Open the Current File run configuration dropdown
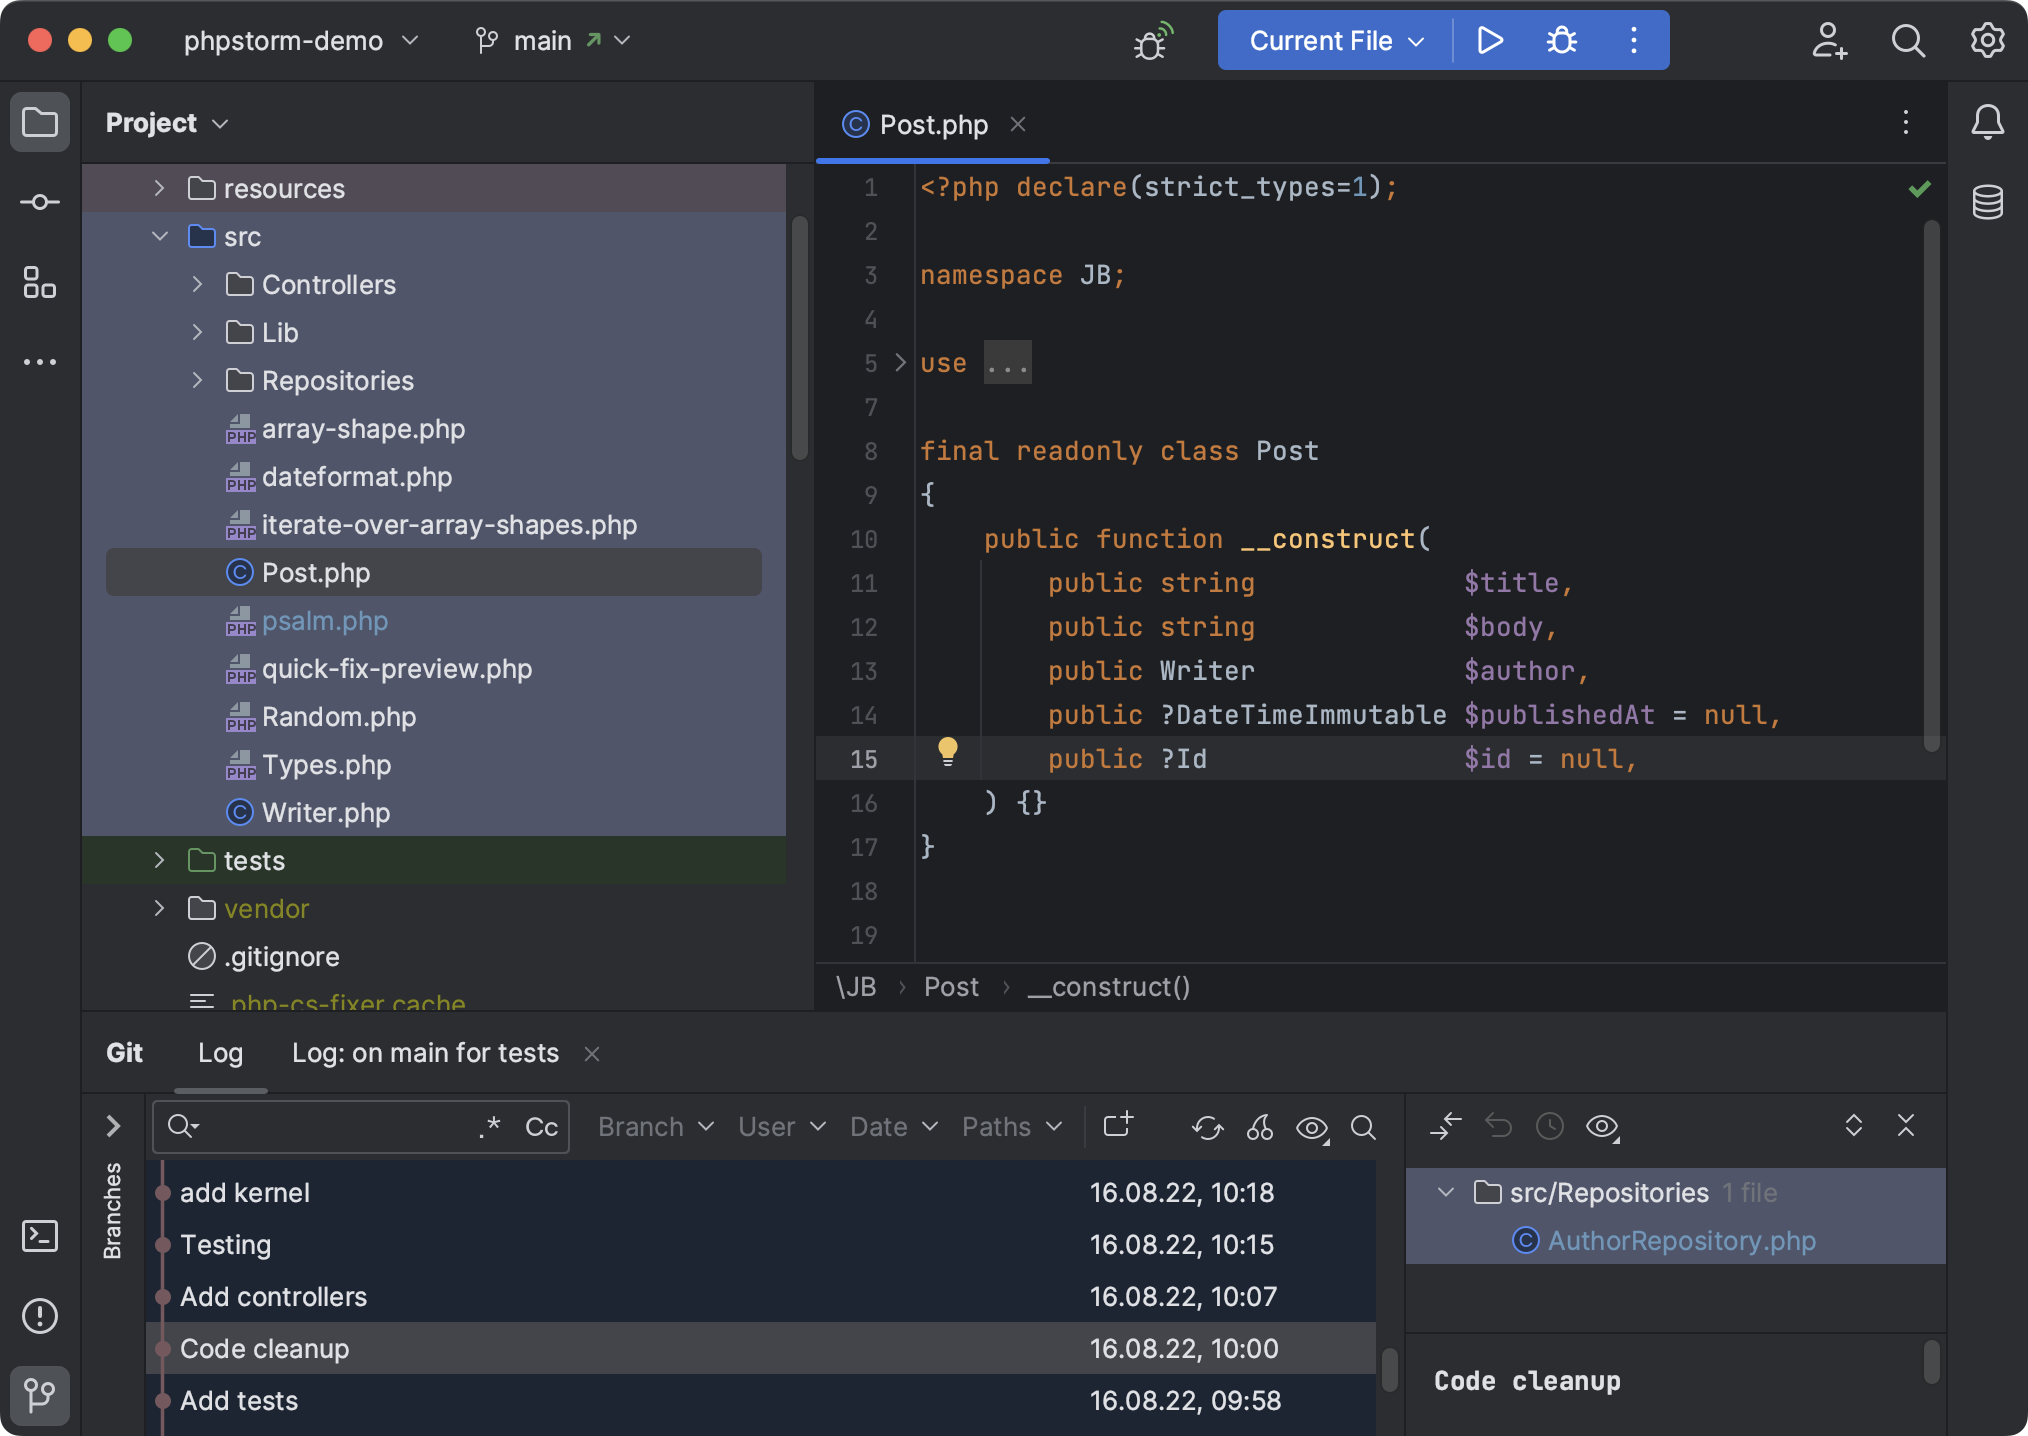The width and height of the screenshot is (2028, 1436). tap(1336, 40)
